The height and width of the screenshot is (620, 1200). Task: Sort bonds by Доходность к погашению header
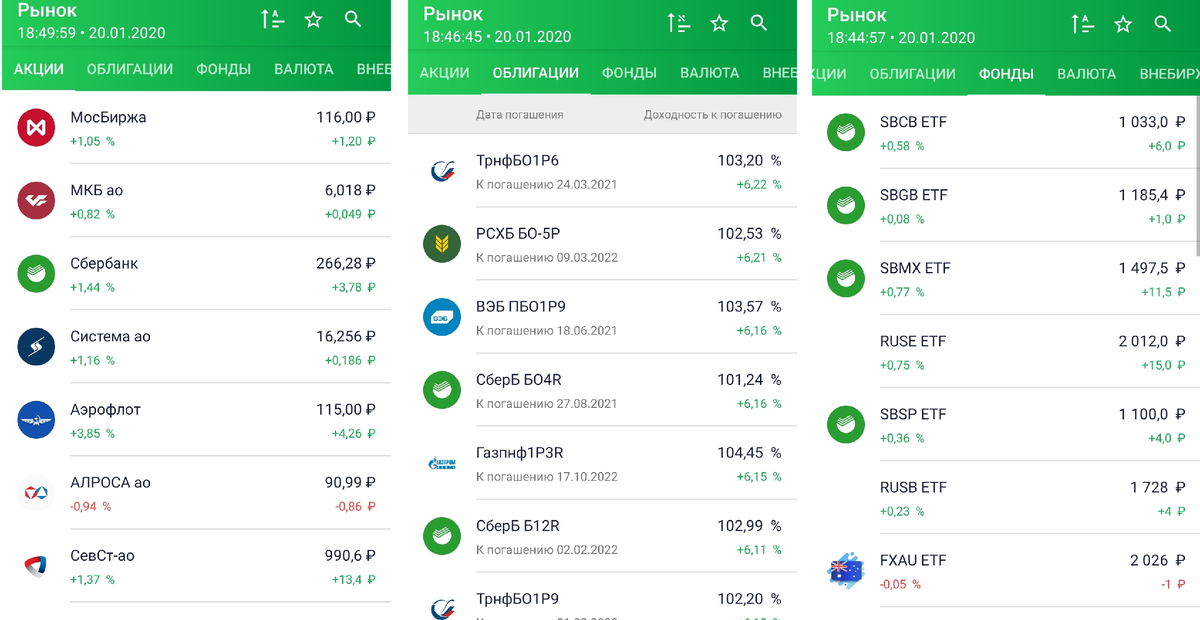coord(712,115)
